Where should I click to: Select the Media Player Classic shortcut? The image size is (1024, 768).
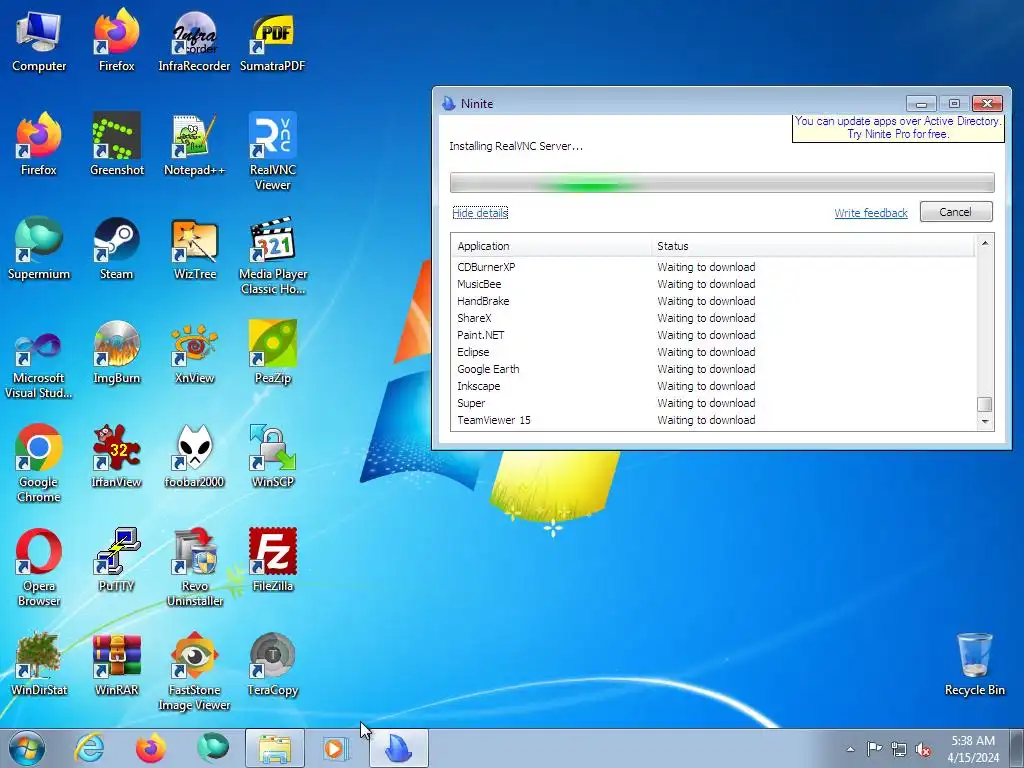pos(272,256)
